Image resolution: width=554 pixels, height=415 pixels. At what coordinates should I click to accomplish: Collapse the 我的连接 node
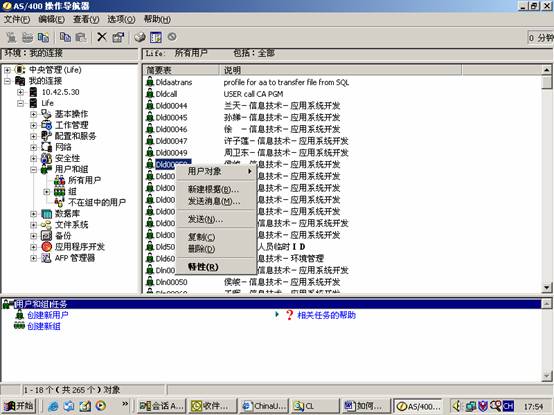(7, 81)
